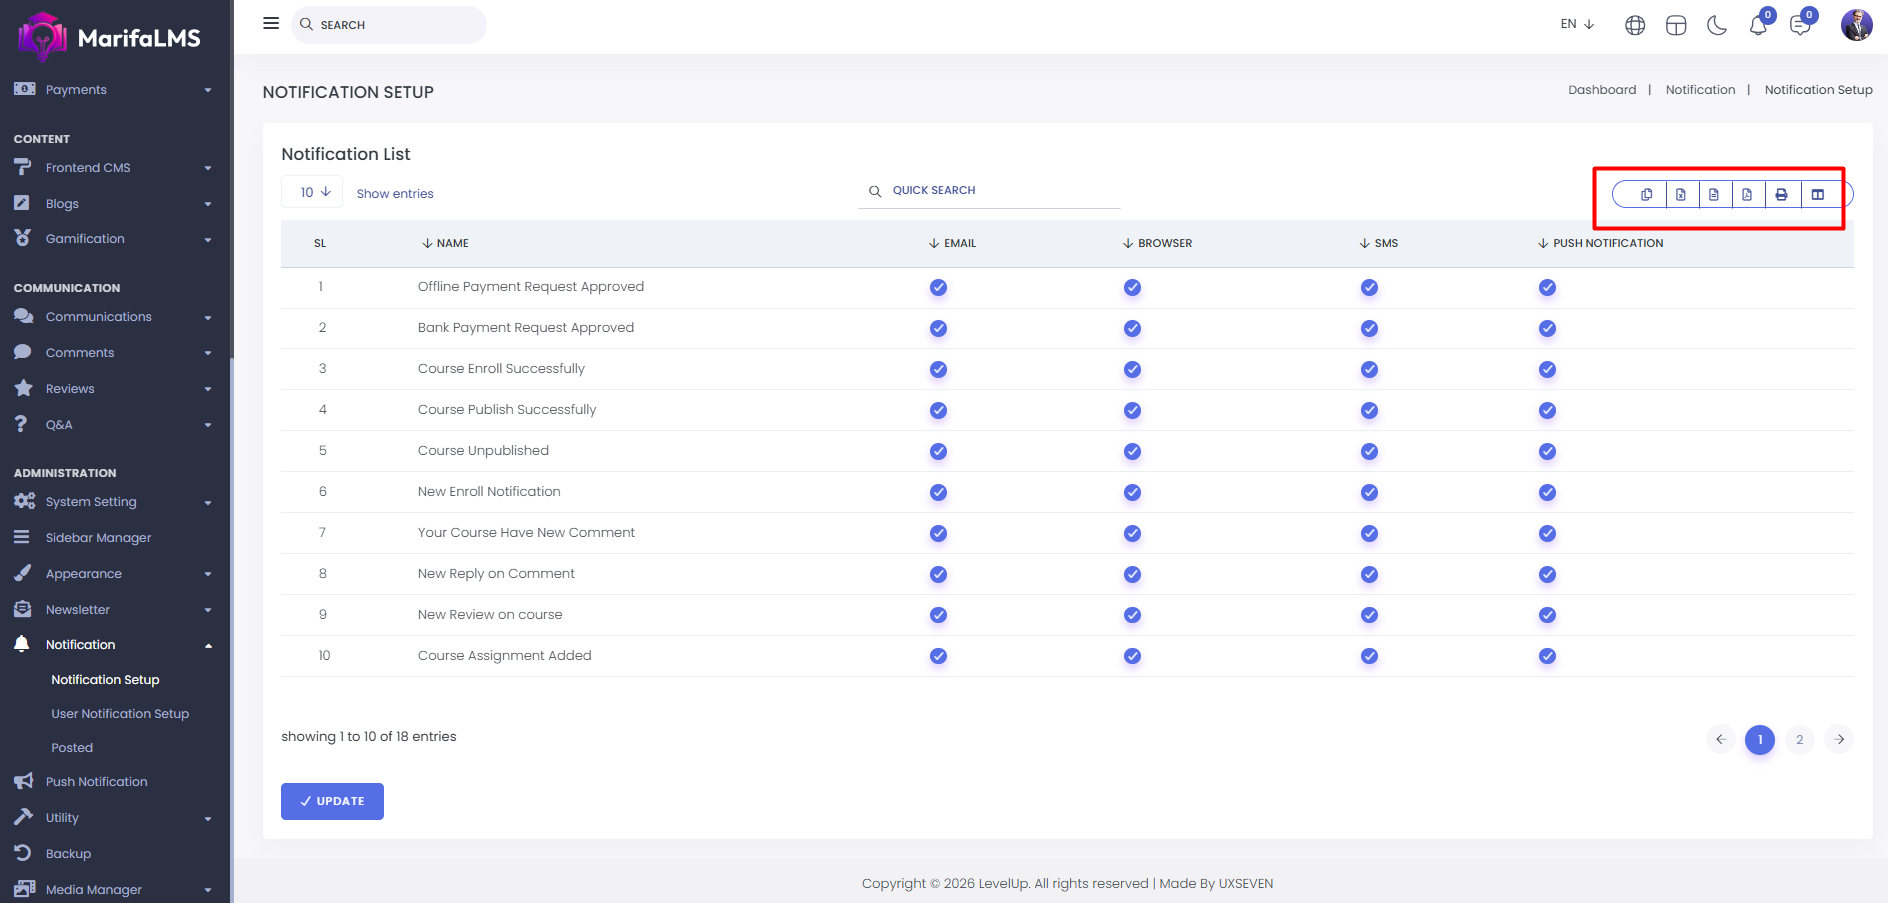Open the bell notifications in header
The image size is (1888, 903).
click(x=1758, y=25)
